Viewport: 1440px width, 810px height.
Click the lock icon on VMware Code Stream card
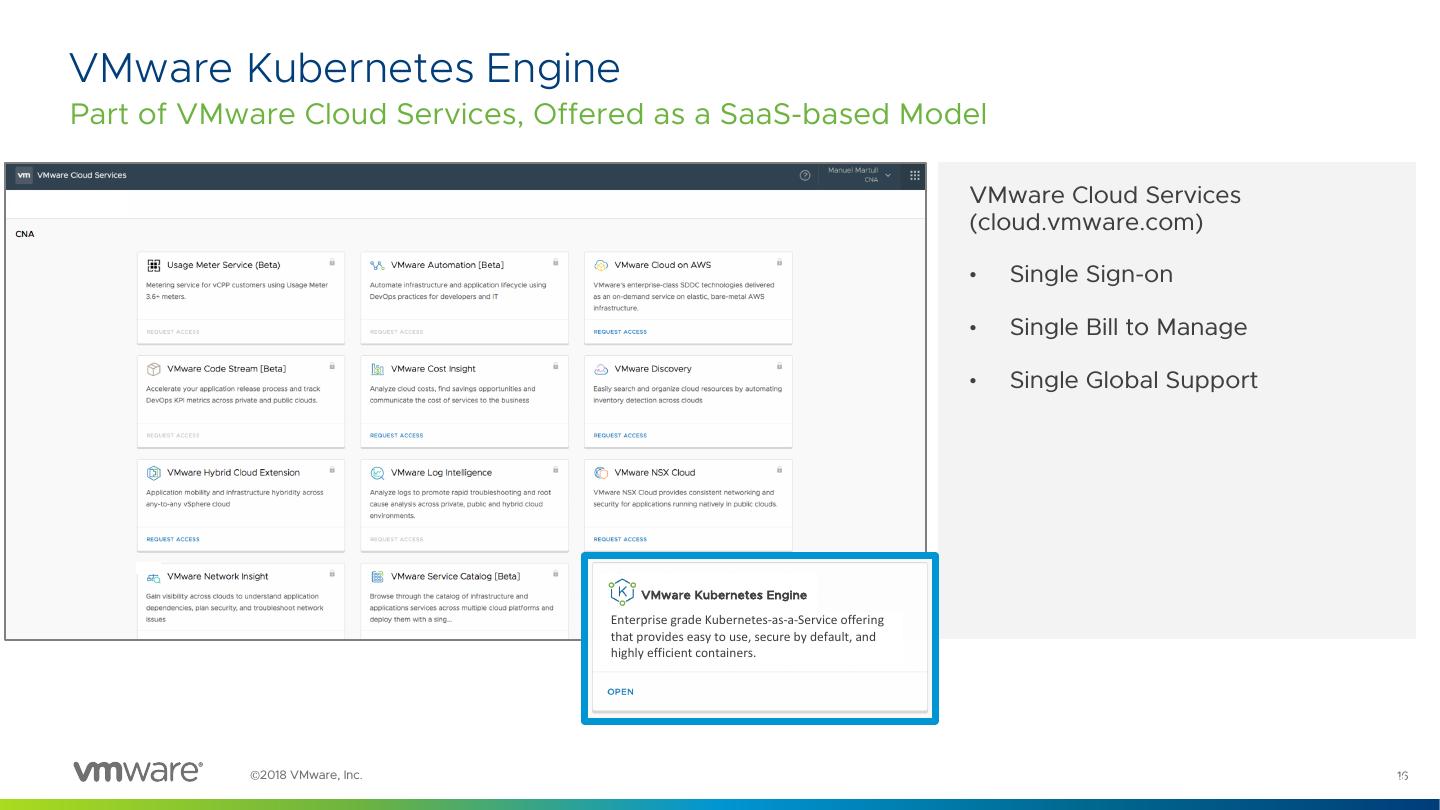click(x=332, y=366)
